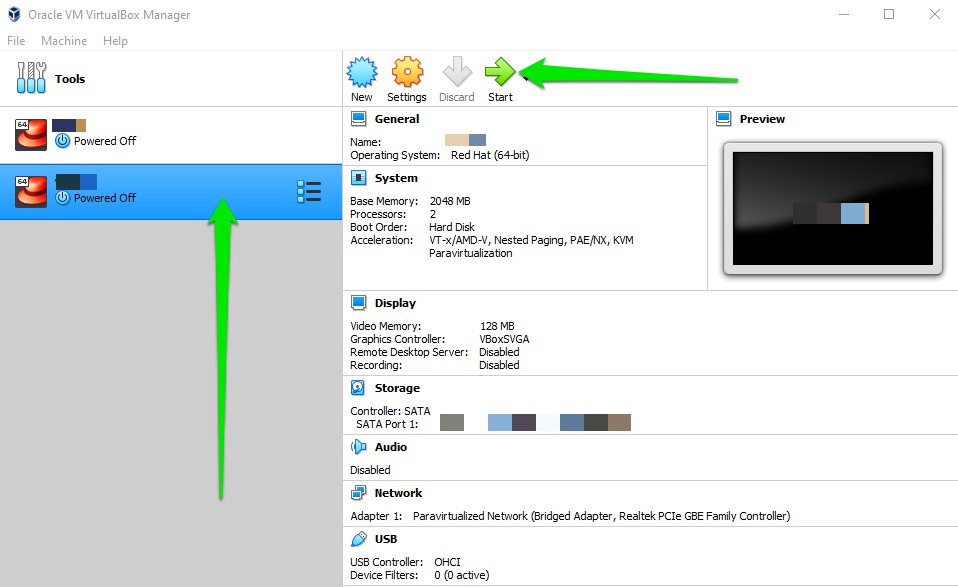958x587 pixels.
Task: Open the Settings gear icon
Action: click(407, 73)
